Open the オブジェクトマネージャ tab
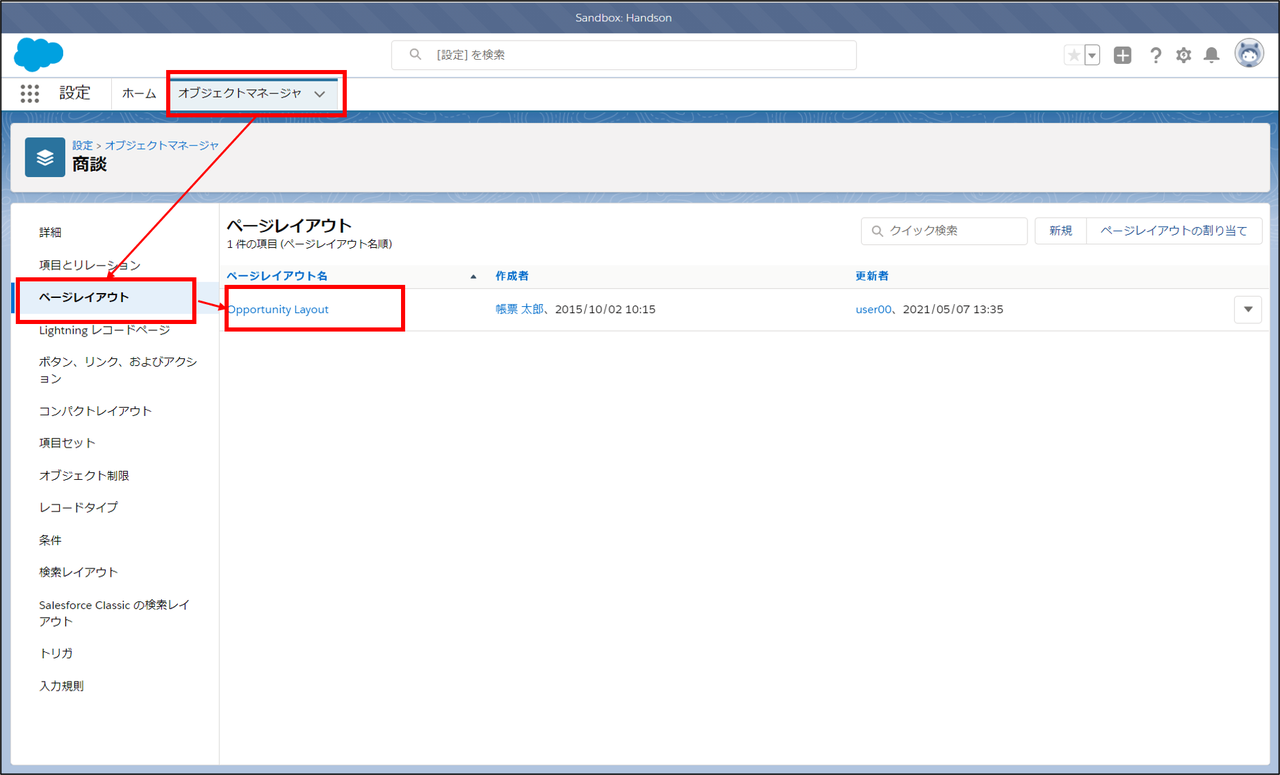Viewport: 1280px width, 775px height. 240,93
